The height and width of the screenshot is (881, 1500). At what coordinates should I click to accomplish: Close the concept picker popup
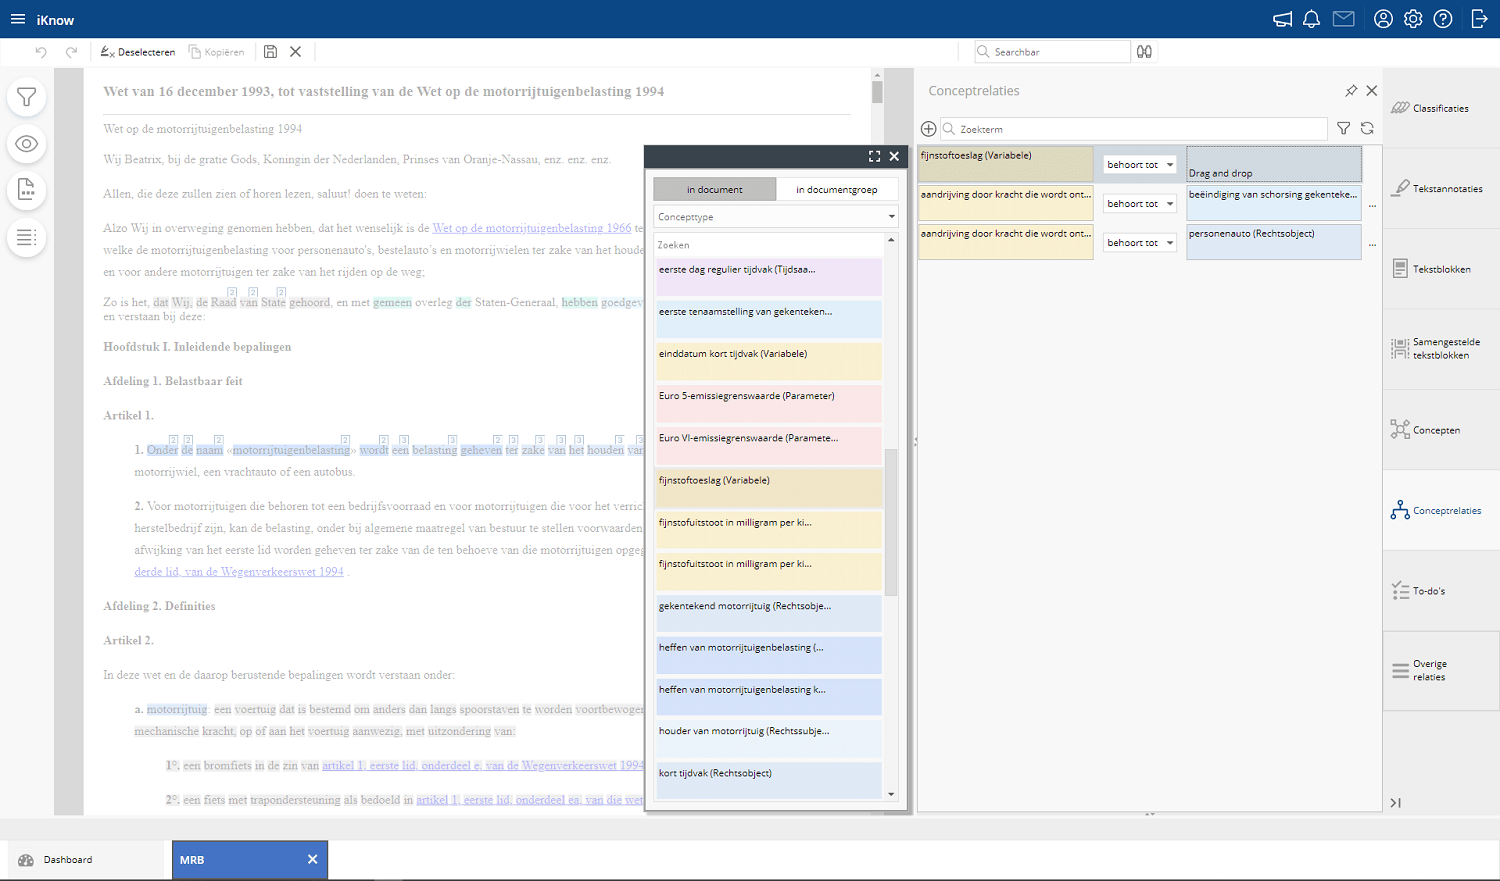pyautogui.click(x=895, y=156)
